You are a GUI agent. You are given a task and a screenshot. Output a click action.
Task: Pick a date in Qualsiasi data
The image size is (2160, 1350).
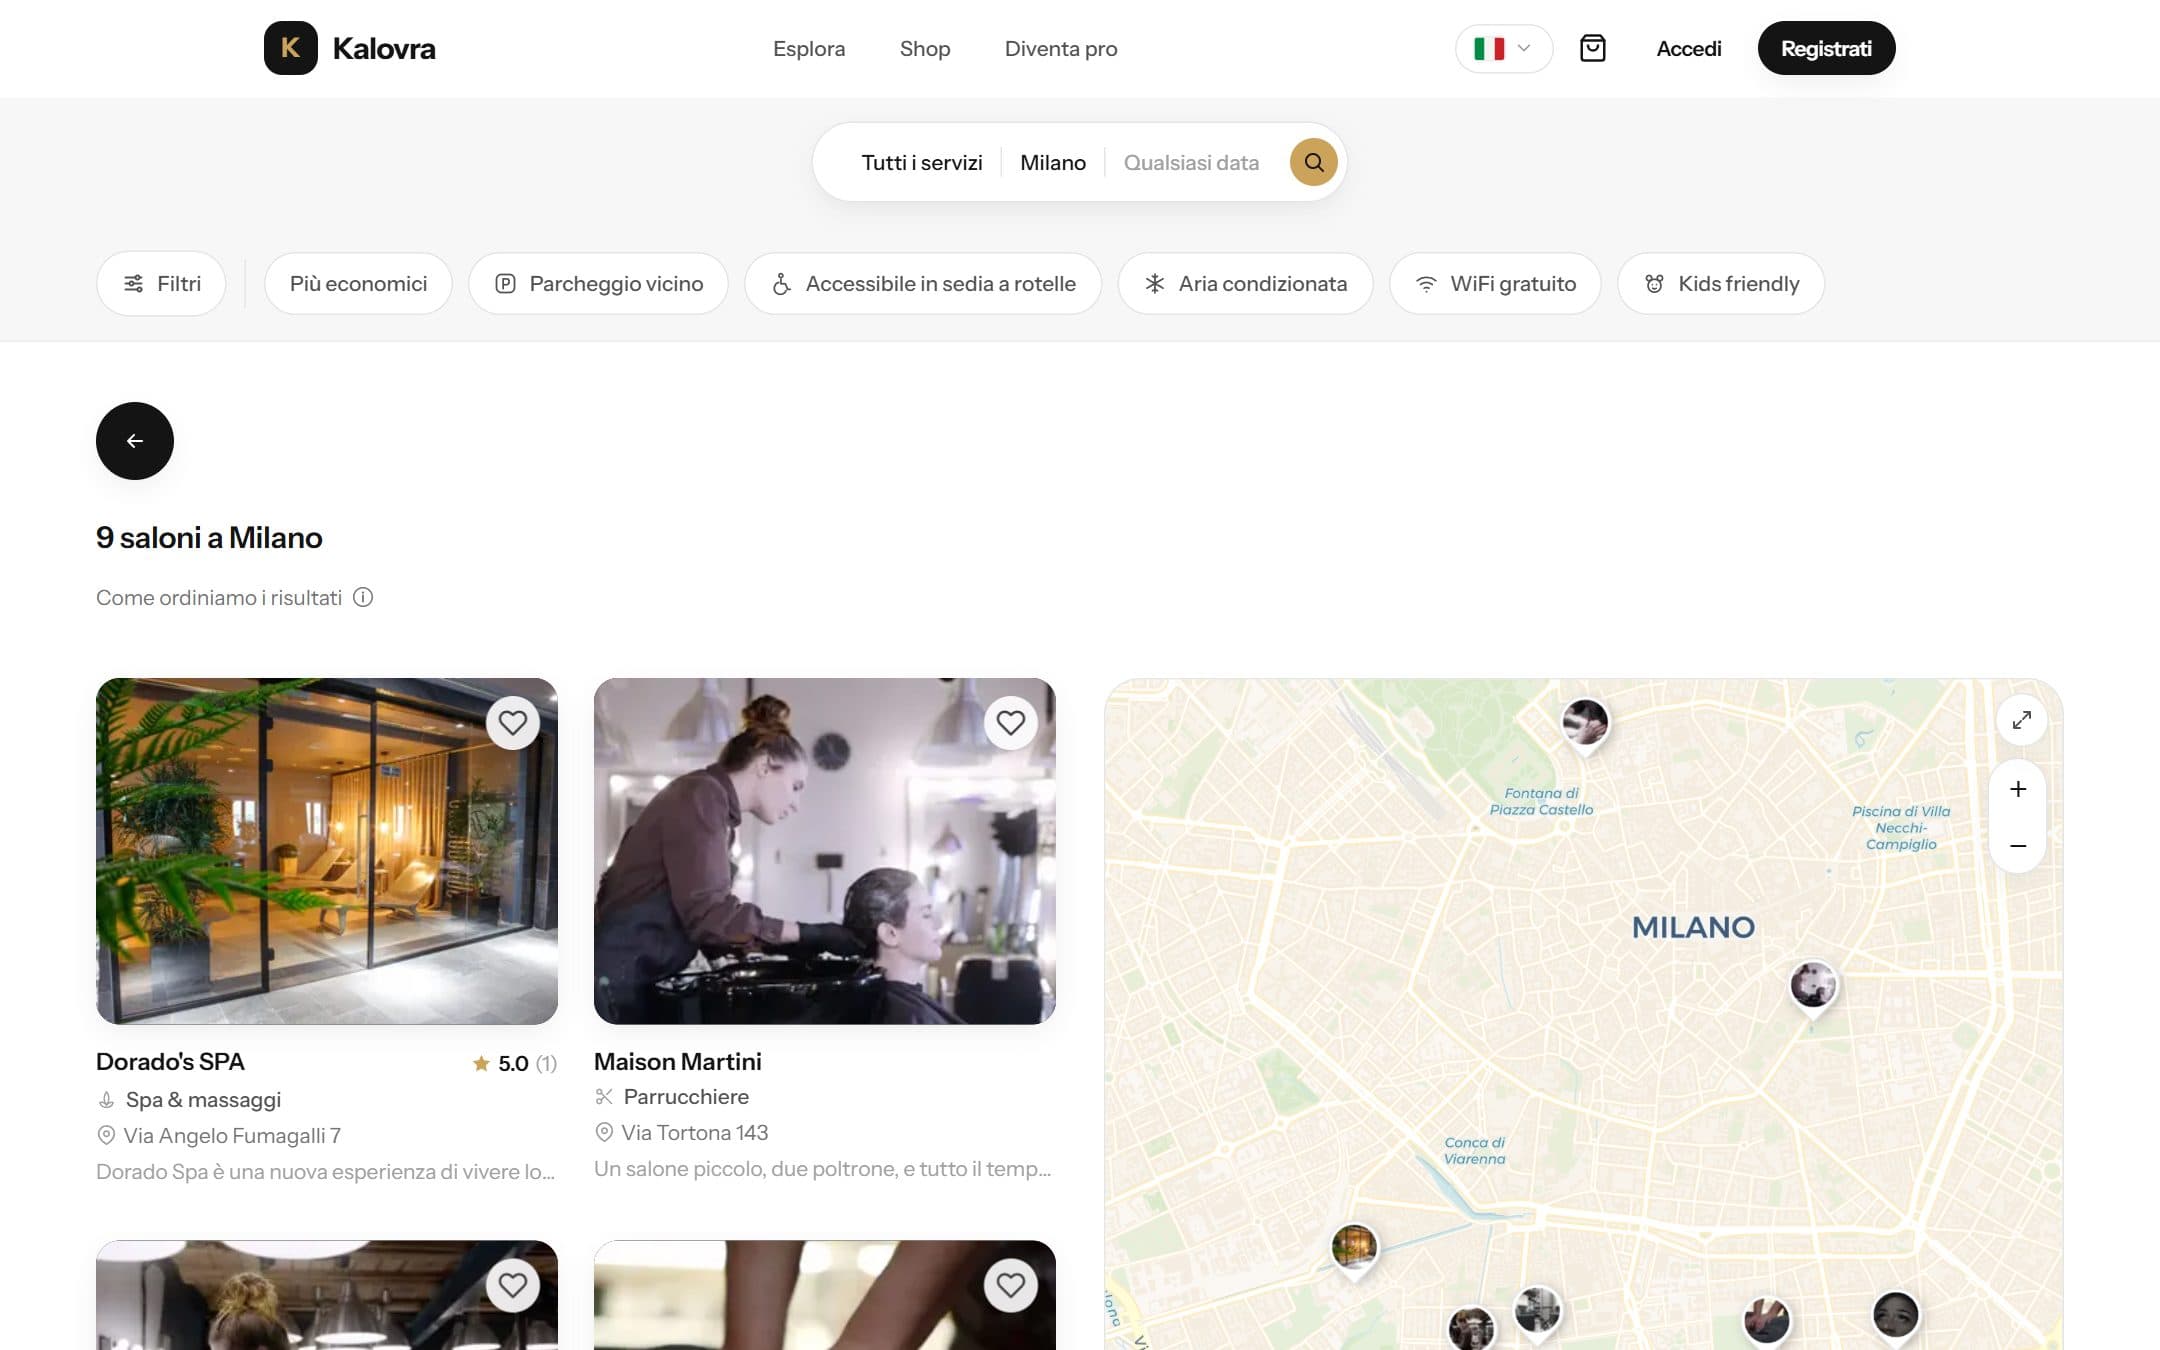[1191, 162]
